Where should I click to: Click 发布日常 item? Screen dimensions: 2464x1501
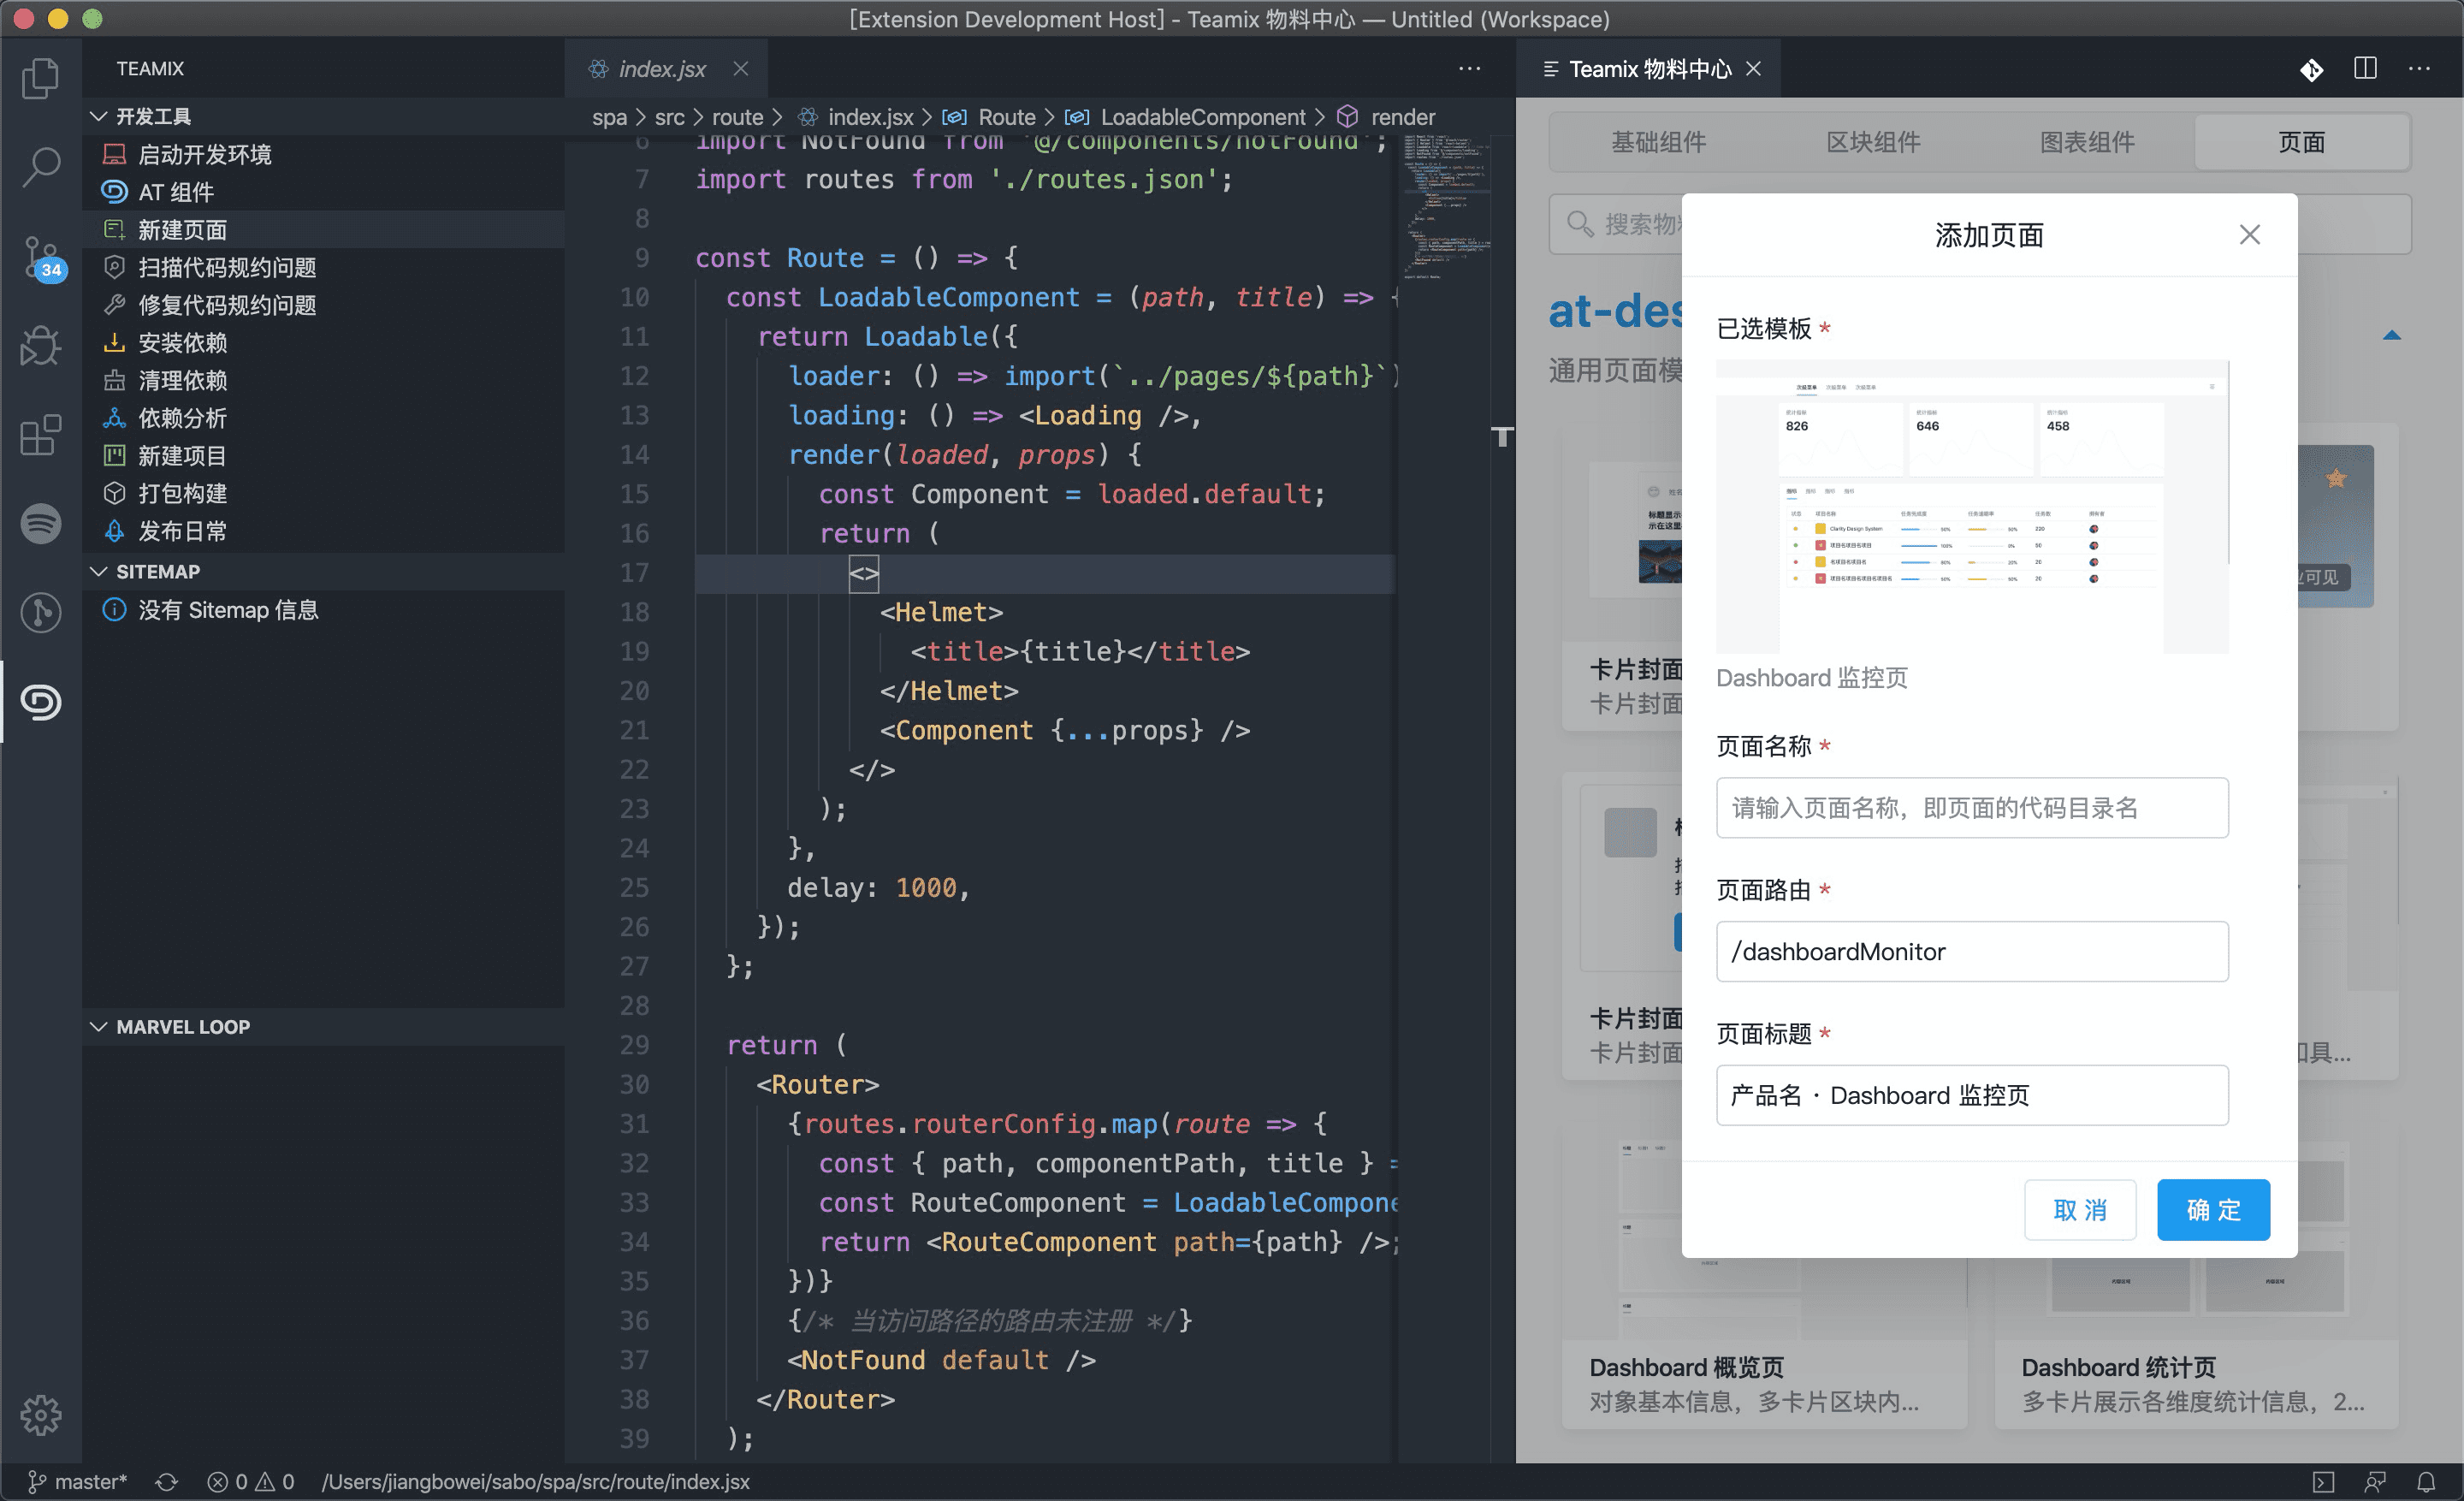click(323, 531)
